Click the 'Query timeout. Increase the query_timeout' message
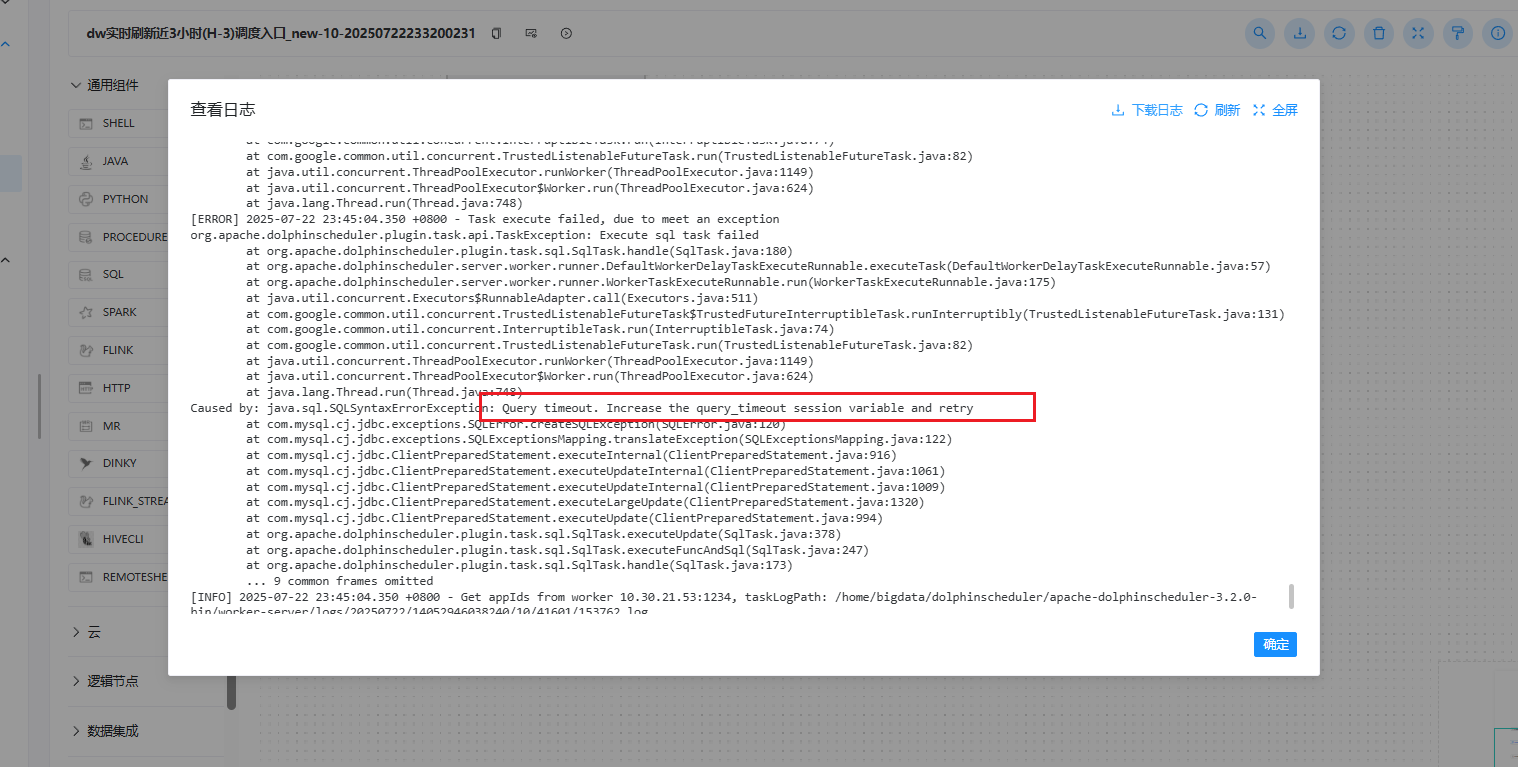The height and width of the screenshot is (767, 1518). (x=737, y=408)
